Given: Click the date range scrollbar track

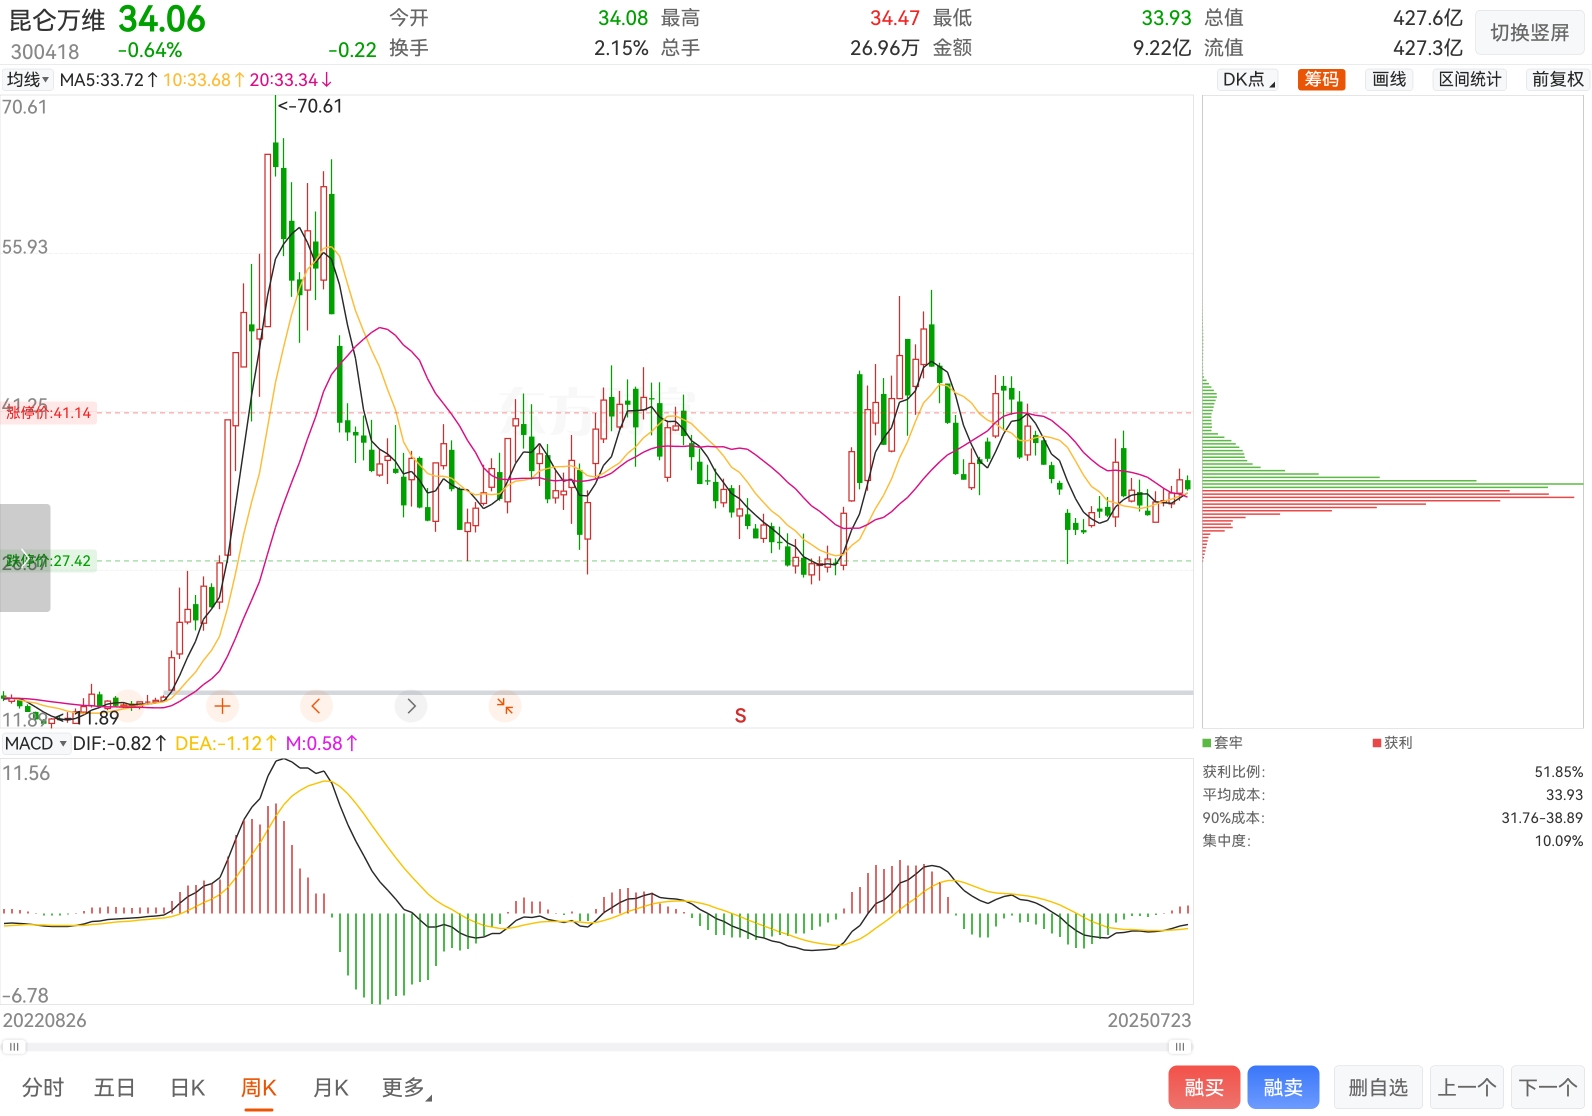Looking at the screenshot, I should (x=597, y=1047).
